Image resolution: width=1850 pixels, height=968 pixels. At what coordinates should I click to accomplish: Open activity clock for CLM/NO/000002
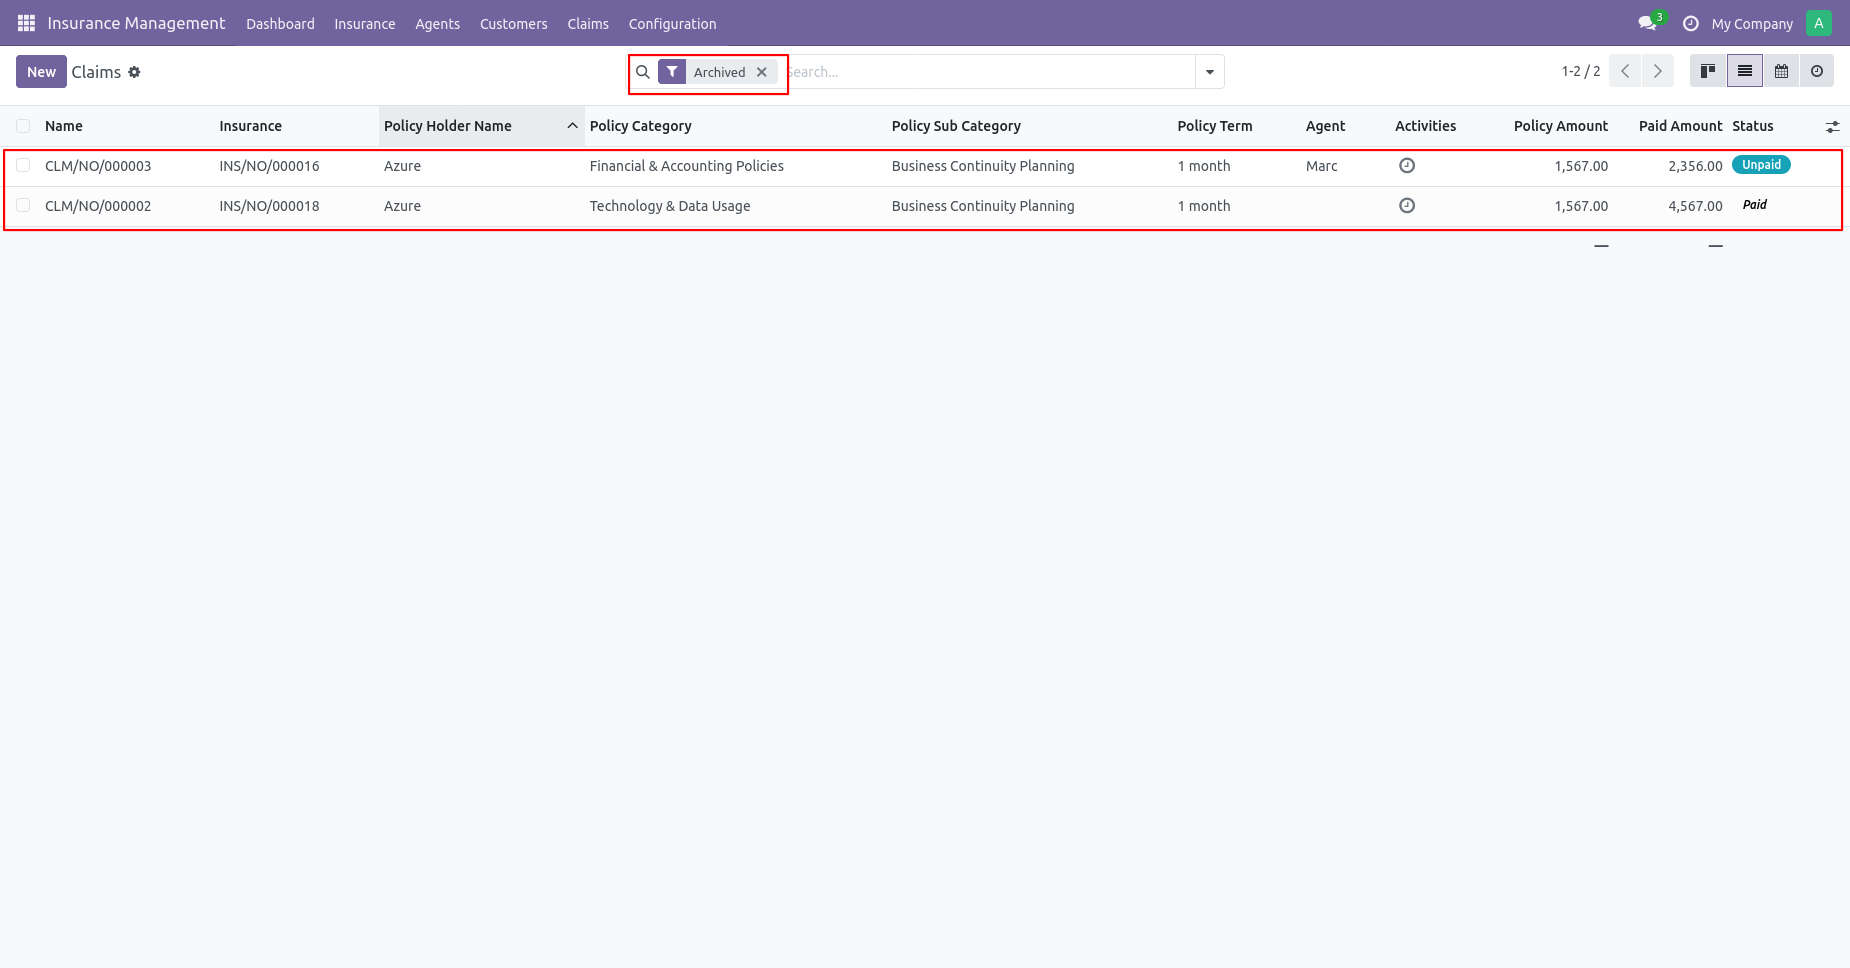(1407, 206)
